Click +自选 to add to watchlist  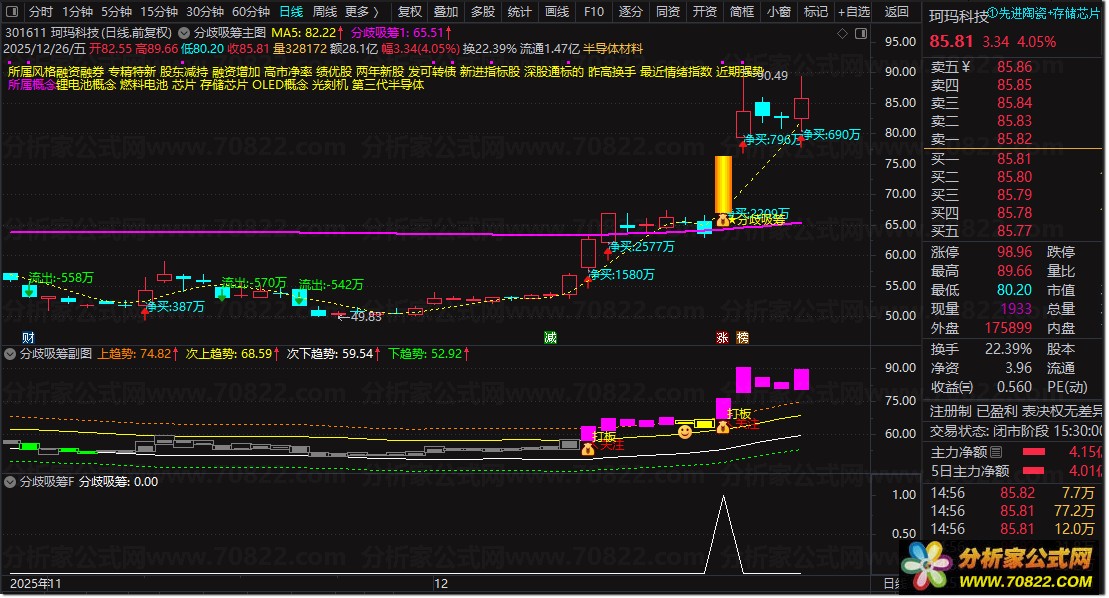tap(854, 11)
